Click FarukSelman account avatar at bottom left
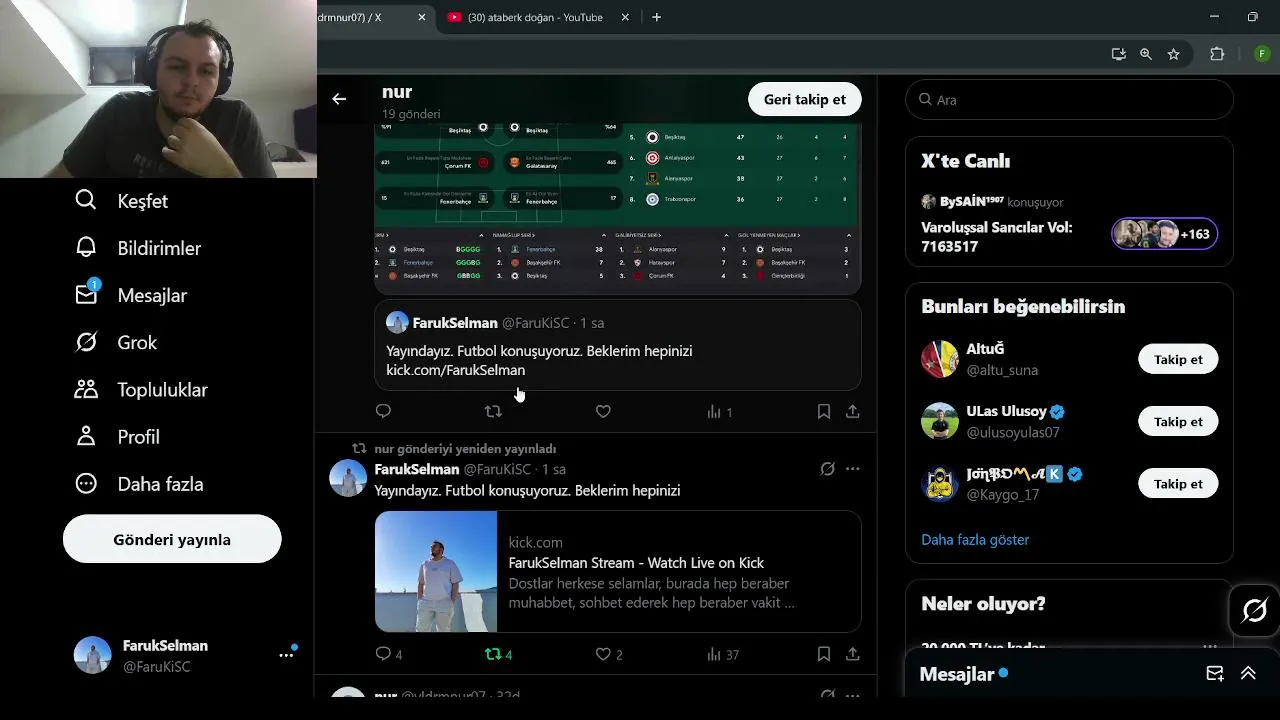The width and height of the screenshot is (1280, 720). 92,655
